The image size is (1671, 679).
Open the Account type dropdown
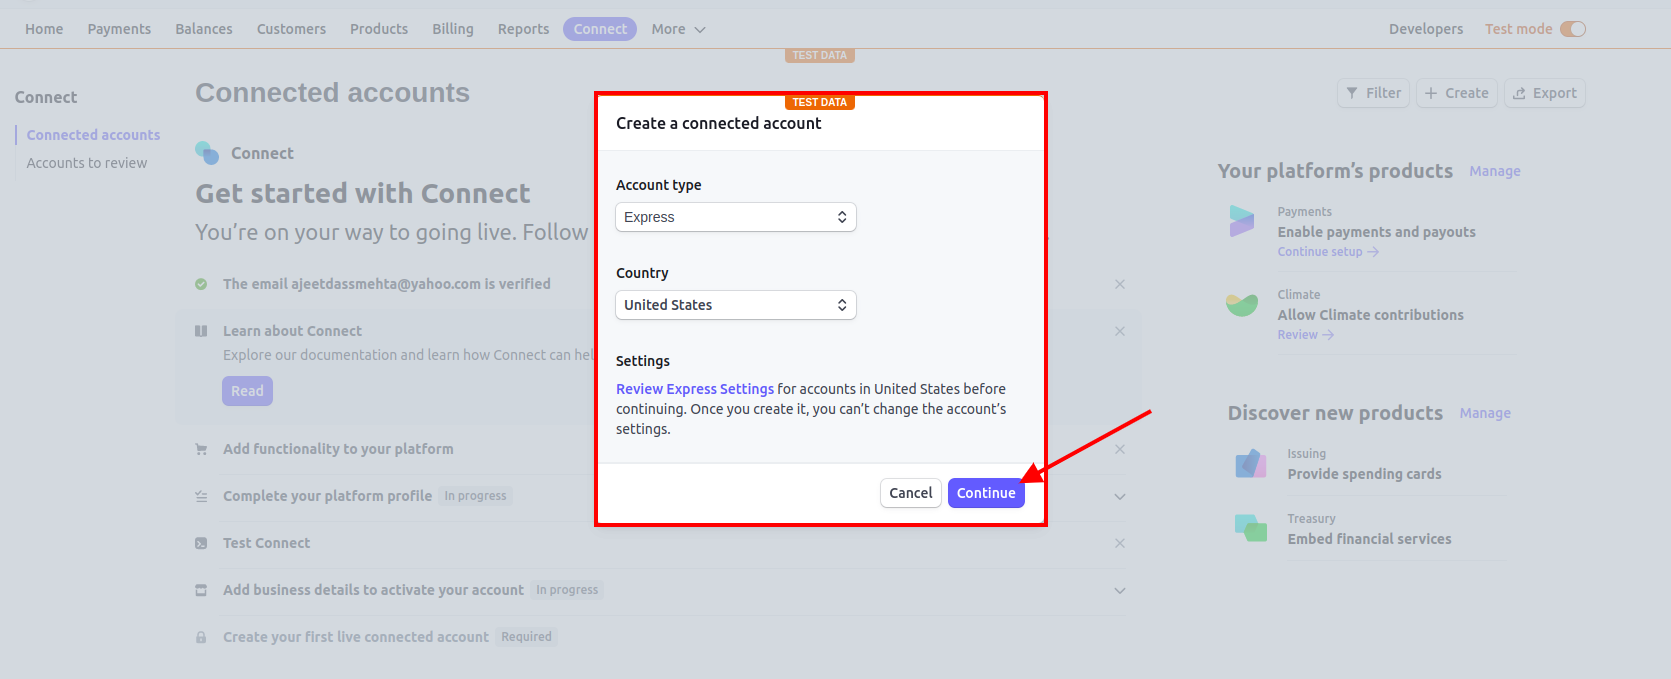pos(735,217)
